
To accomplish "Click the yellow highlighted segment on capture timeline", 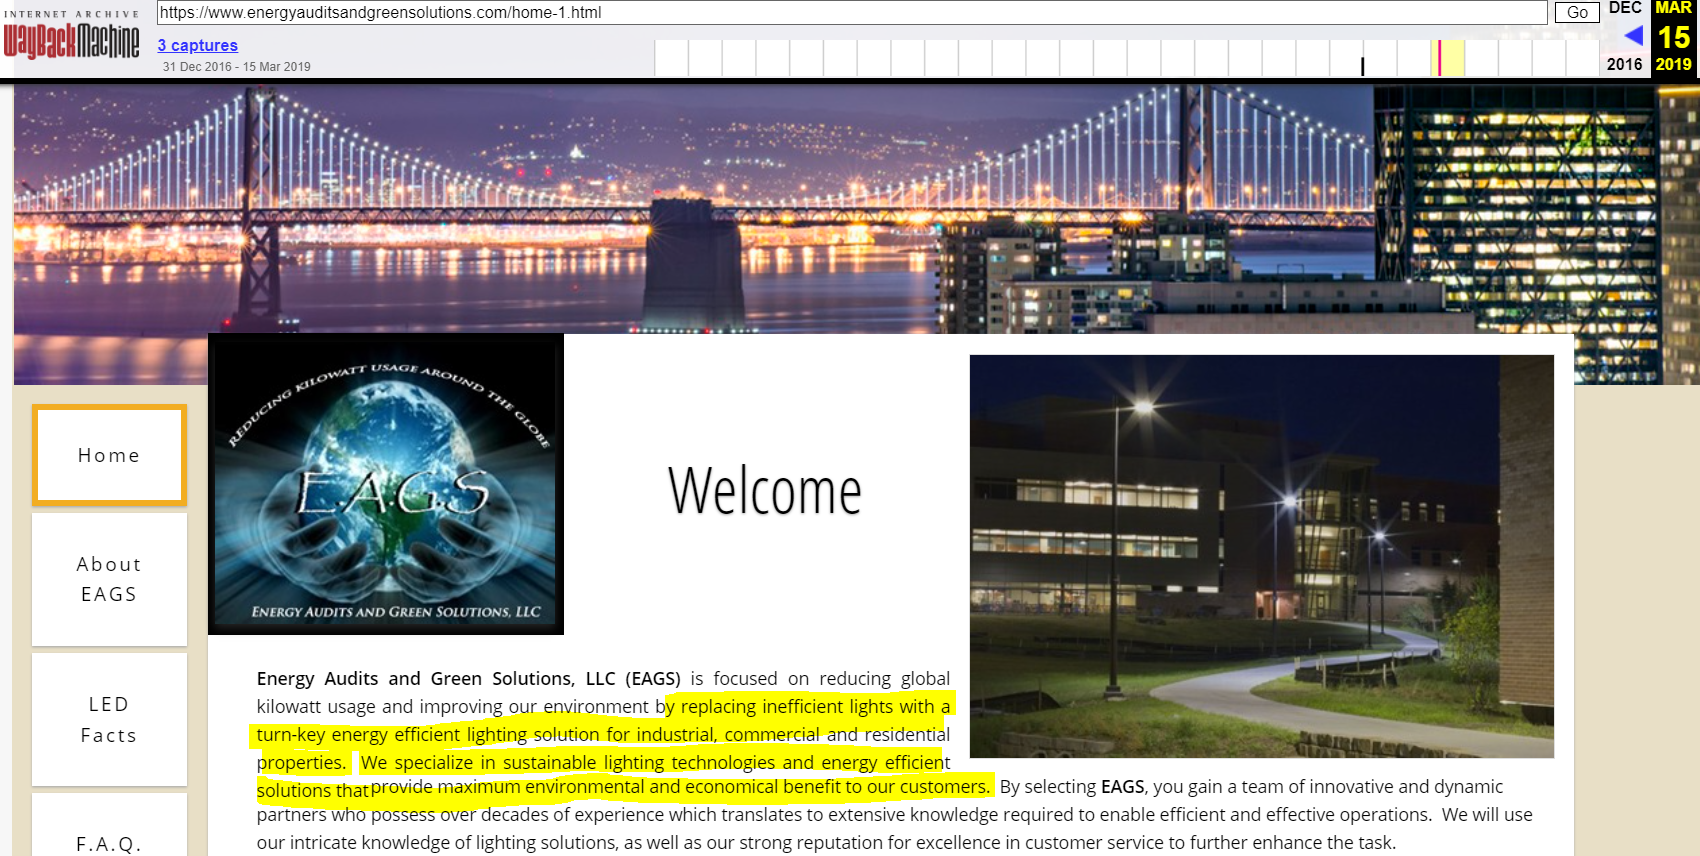I will [1450, 58].
